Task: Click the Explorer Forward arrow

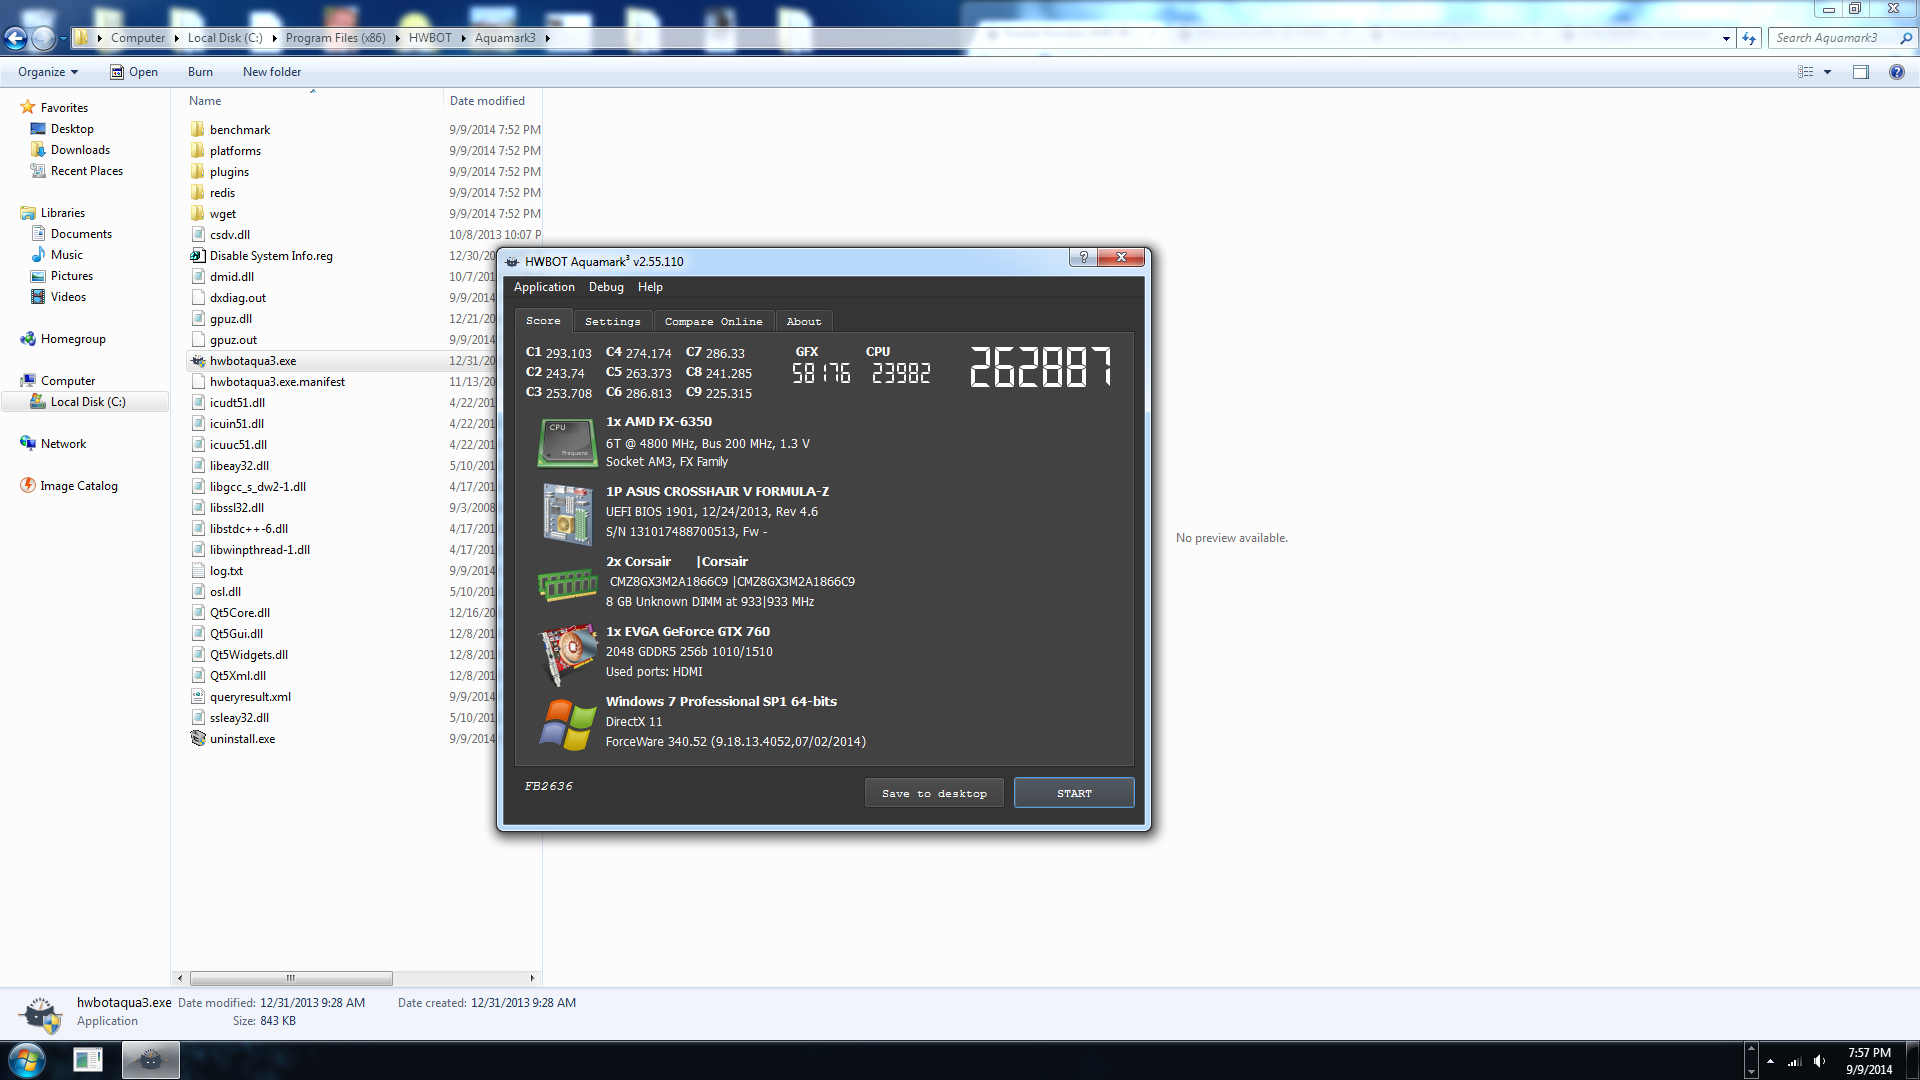Action: pyautogui.click(x=43, y=38)
